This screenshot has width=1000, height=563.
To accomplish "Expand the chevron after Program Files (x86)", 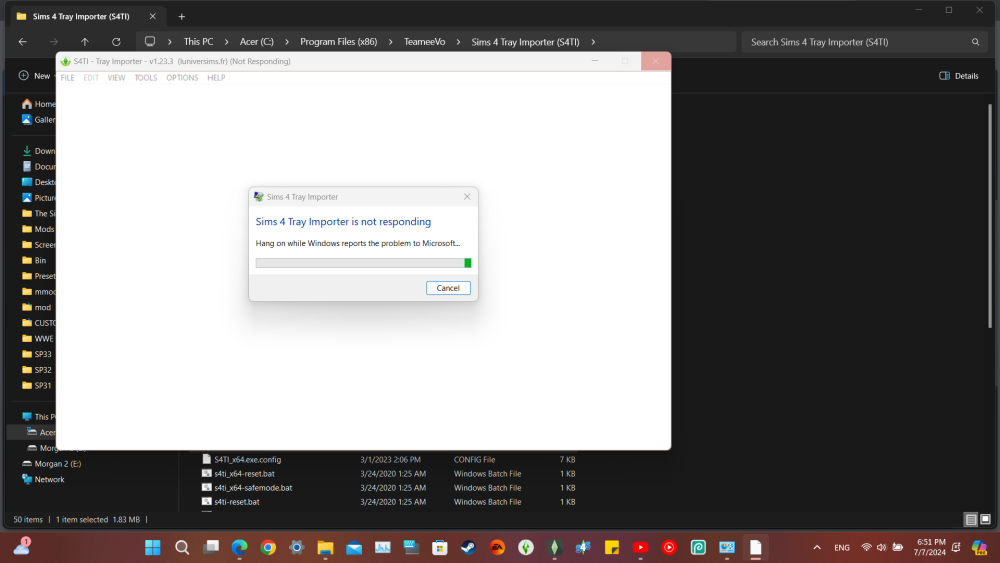I will tap(390, 42).
